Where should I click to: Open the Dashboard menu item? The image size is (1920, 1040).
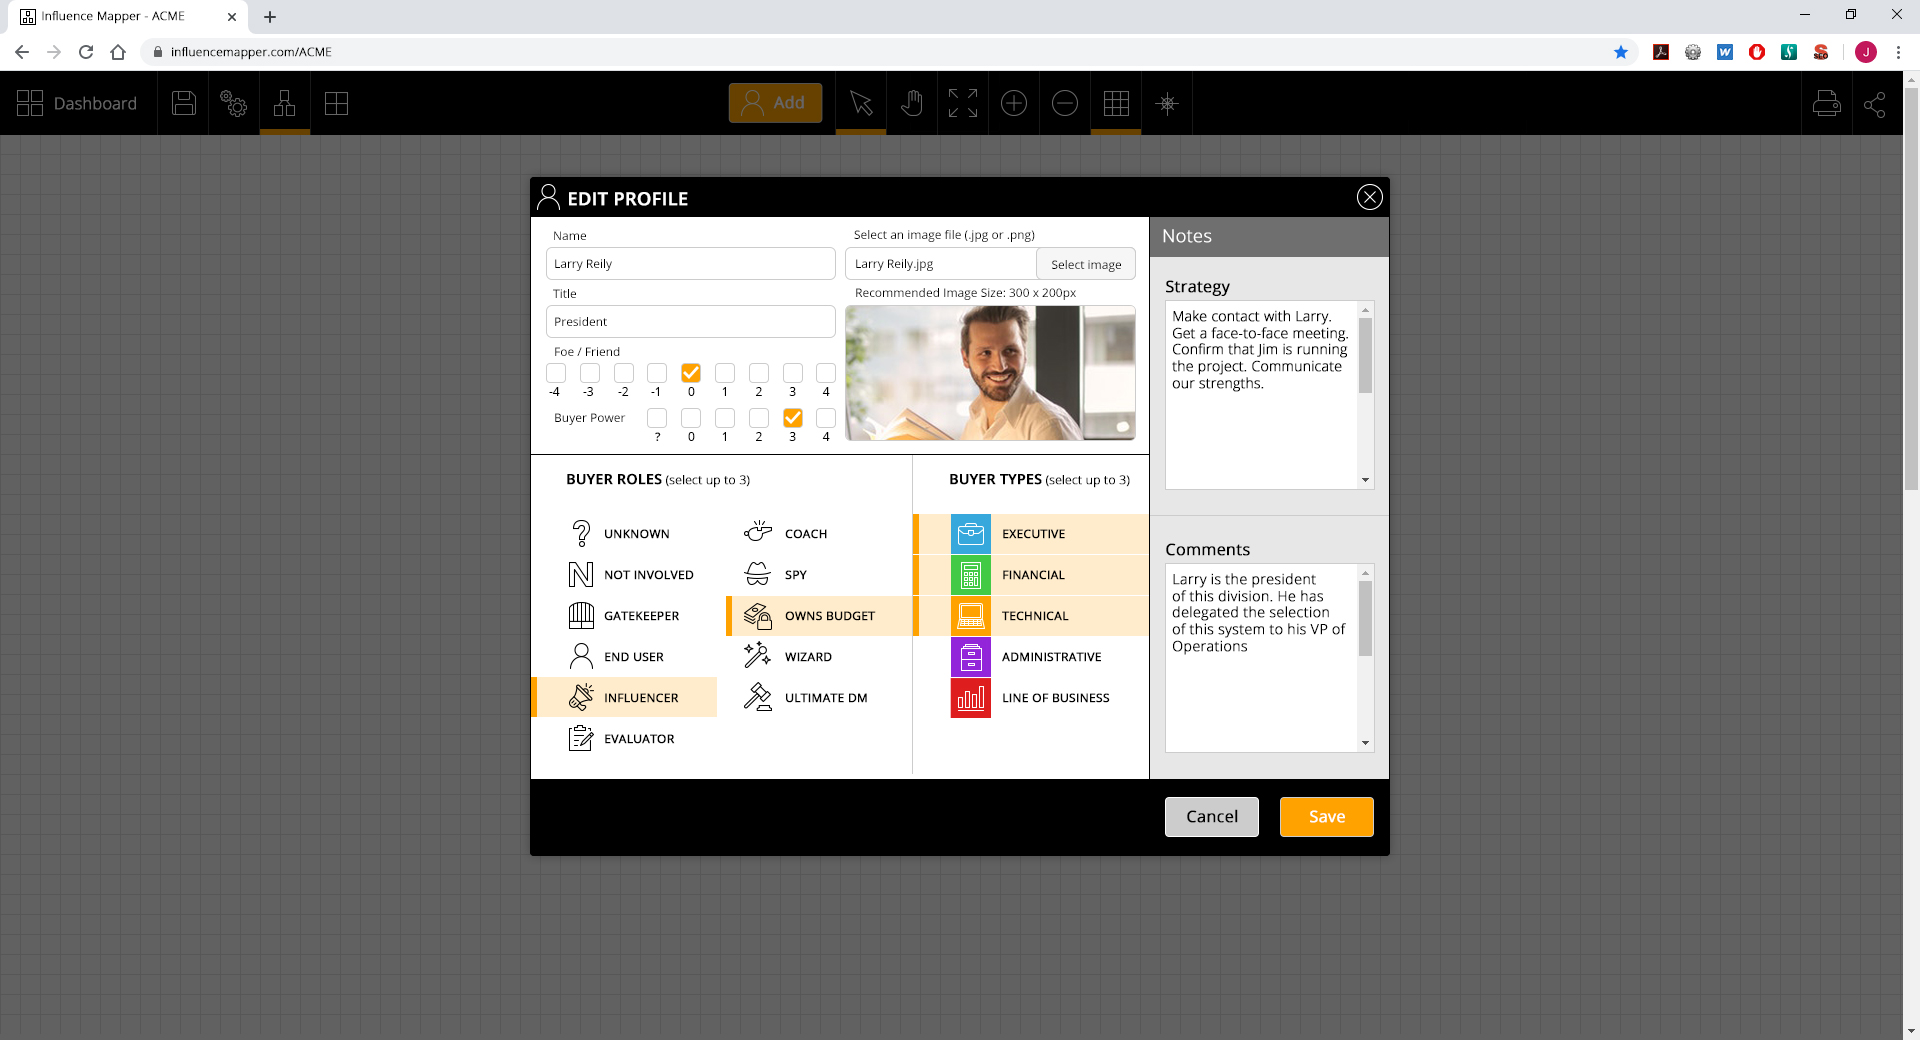[x=78, y=103]
